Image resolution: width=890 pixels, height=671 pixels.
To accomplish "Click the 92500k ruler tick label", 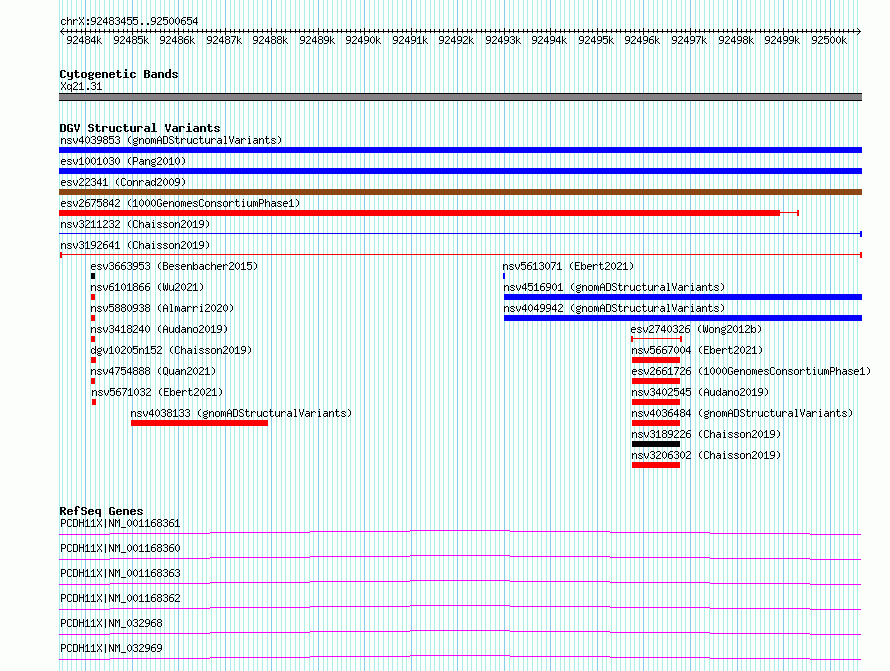I will point(829,41).
